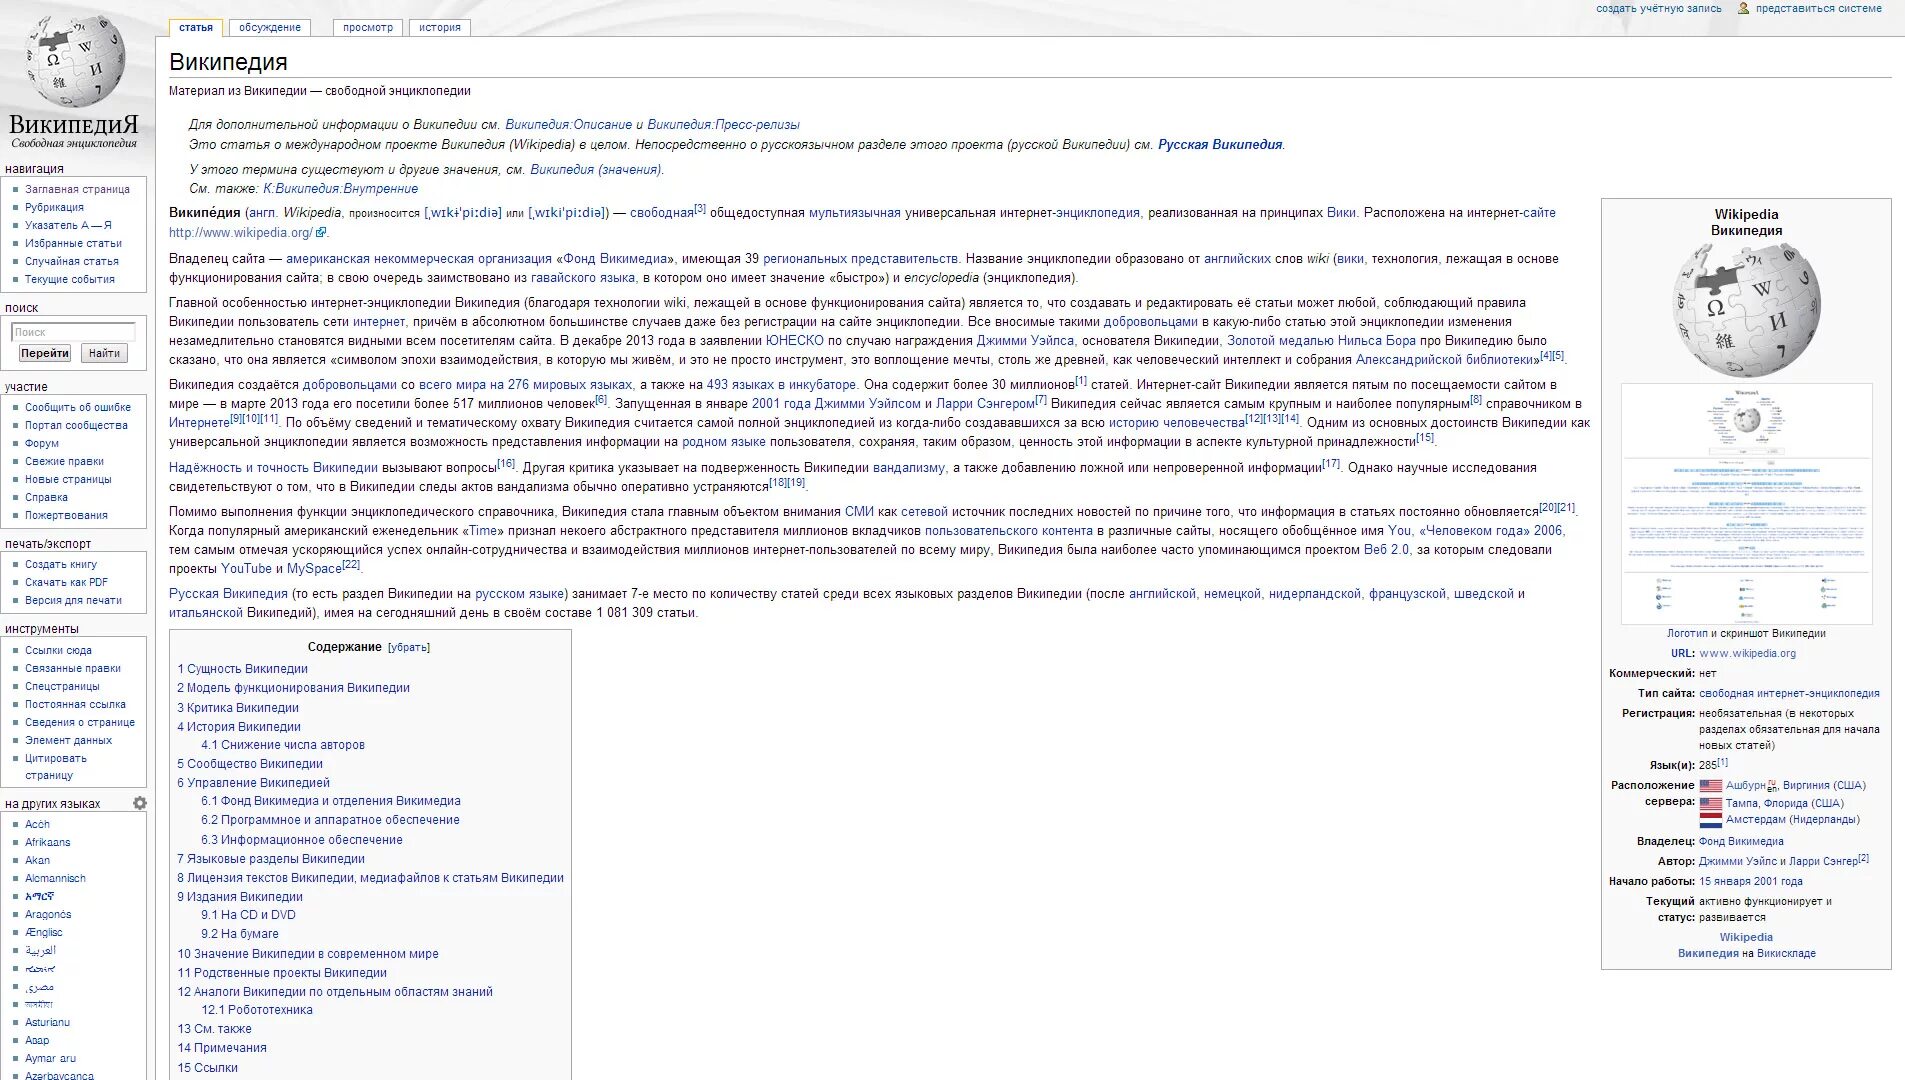This screenshot has width=1905, height=1080.
Task: Click the Перейти search button
Action: tap(45, 353)
